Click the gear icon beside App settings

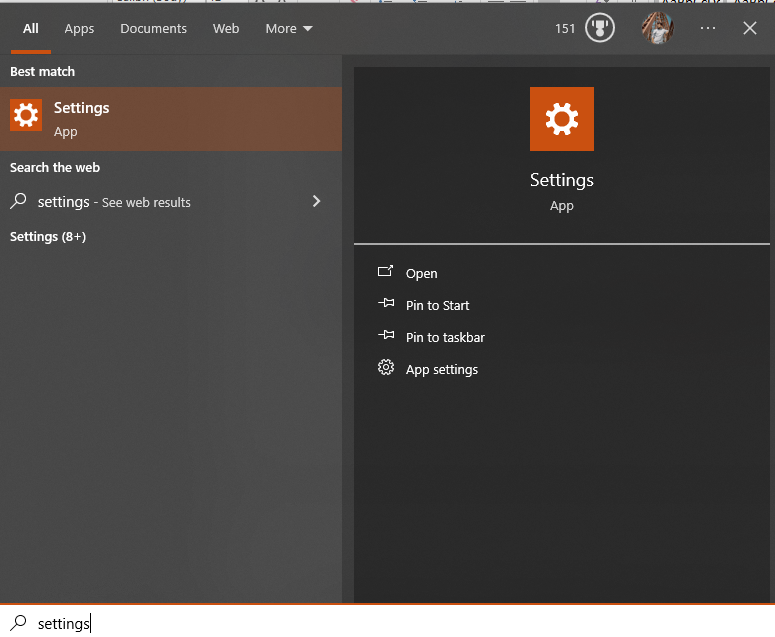(x=386, y=367)
